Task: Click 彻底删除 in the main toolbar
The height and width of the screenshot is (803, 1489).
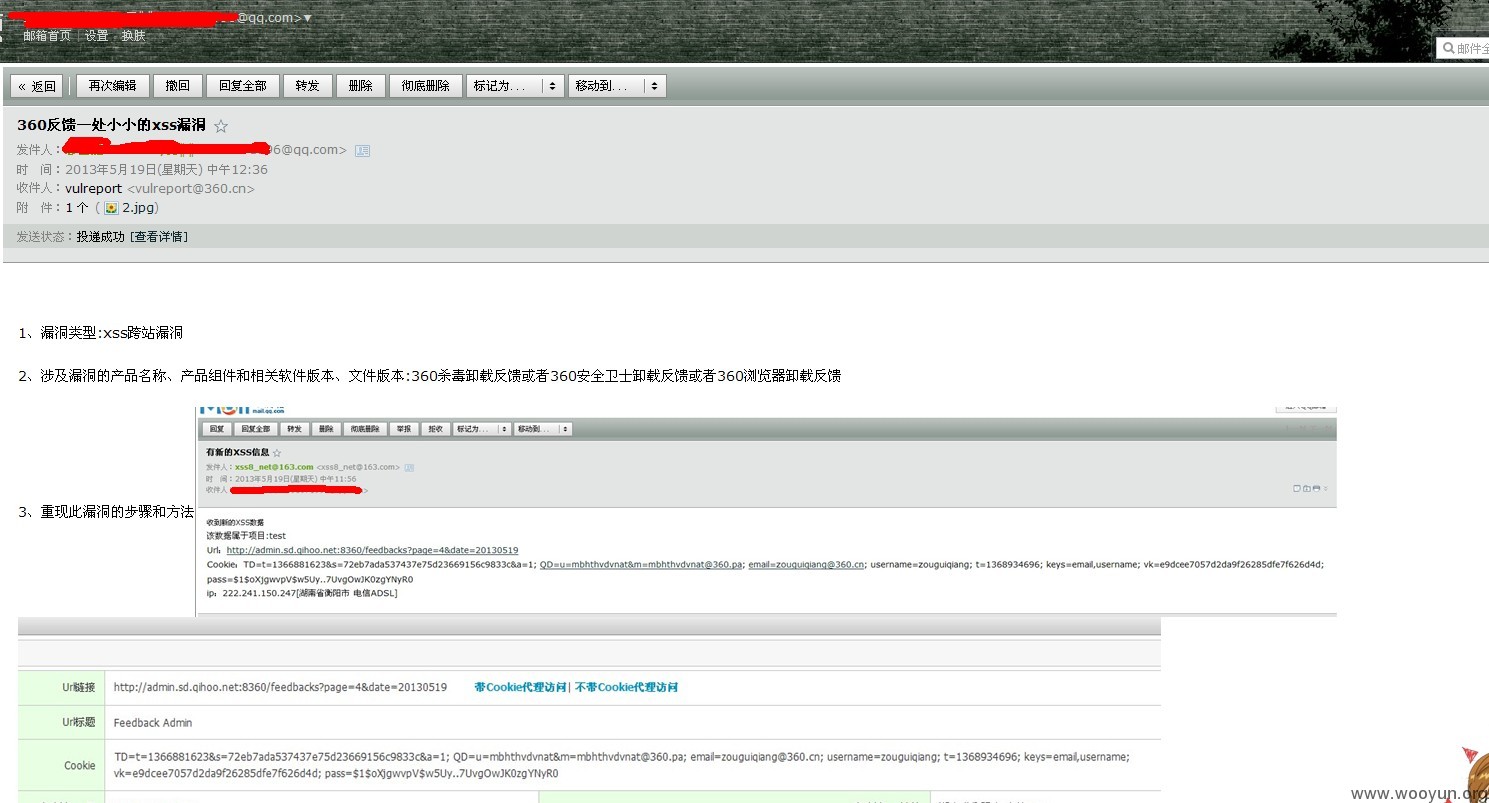Action: tap(426, 86)
